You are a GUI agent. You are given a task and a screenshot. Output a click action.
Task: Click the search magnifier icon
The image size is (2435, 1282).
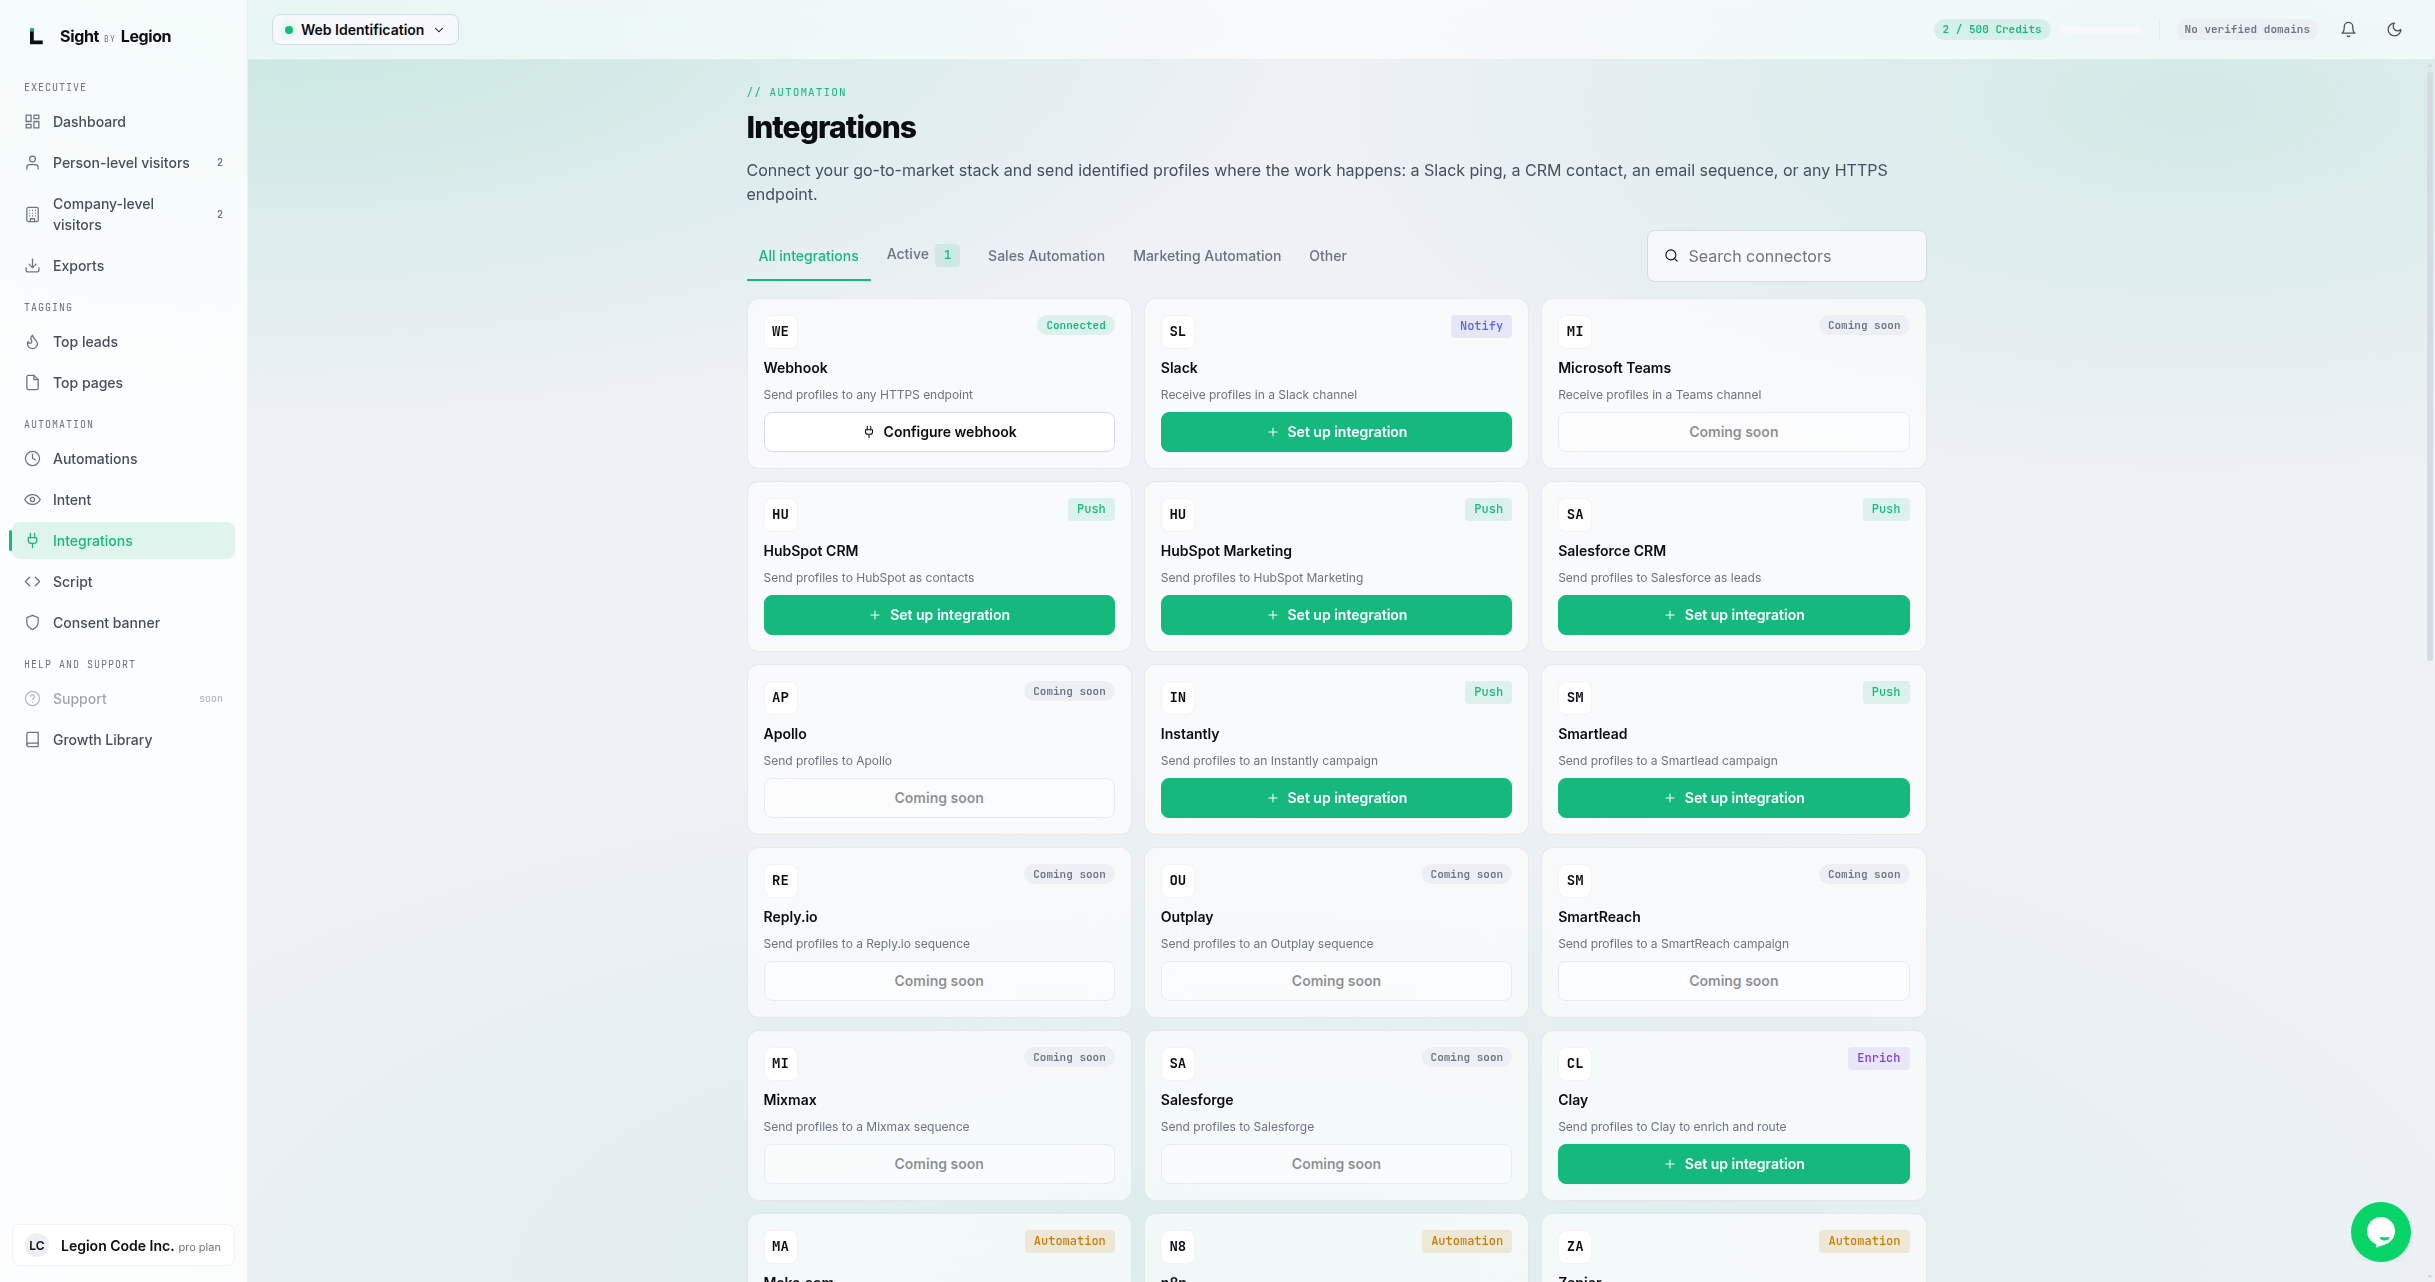coord(1671,256)
